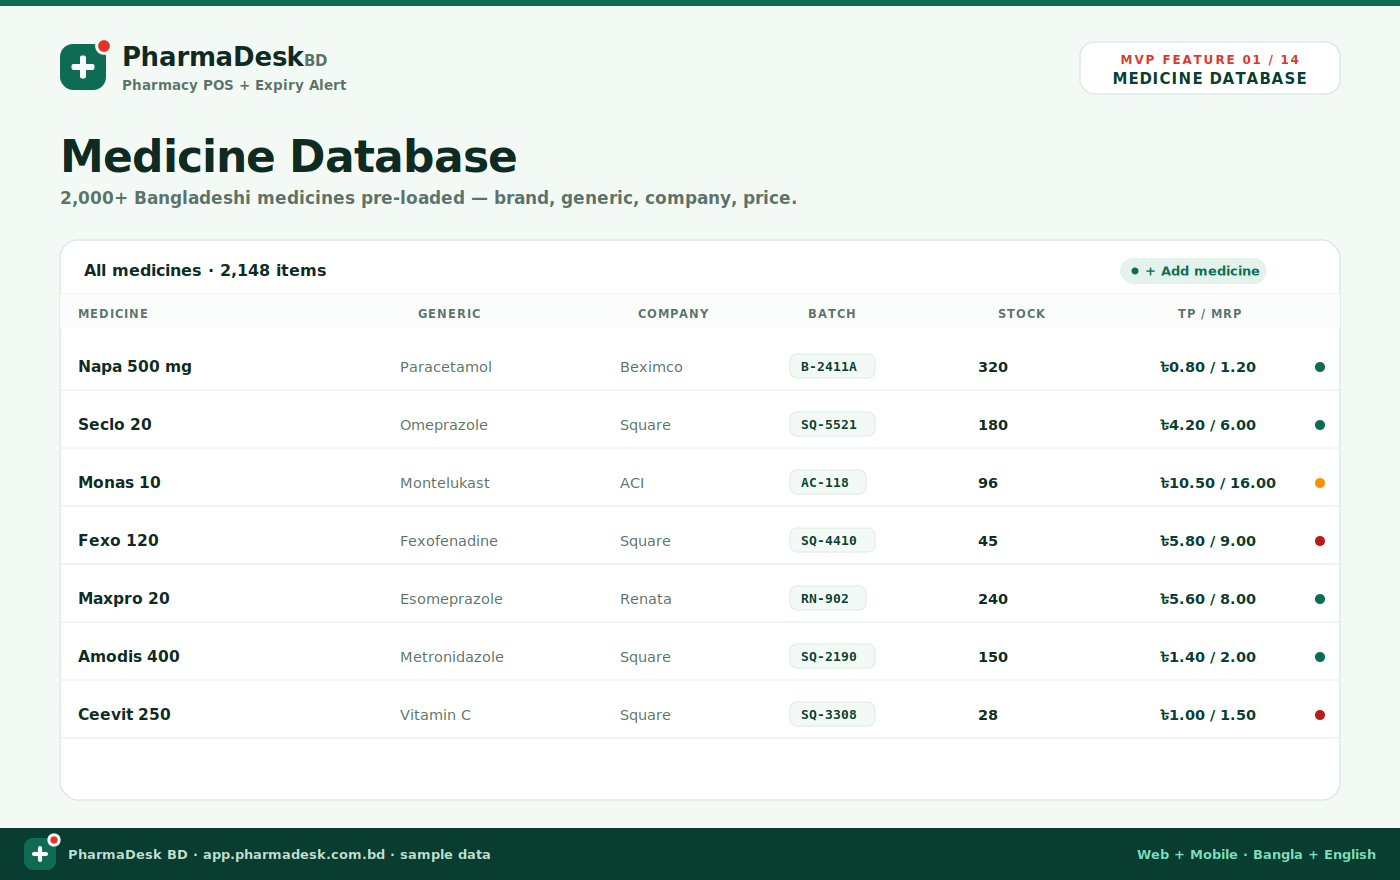Open the Ceevit 250 medicine row

700,710
